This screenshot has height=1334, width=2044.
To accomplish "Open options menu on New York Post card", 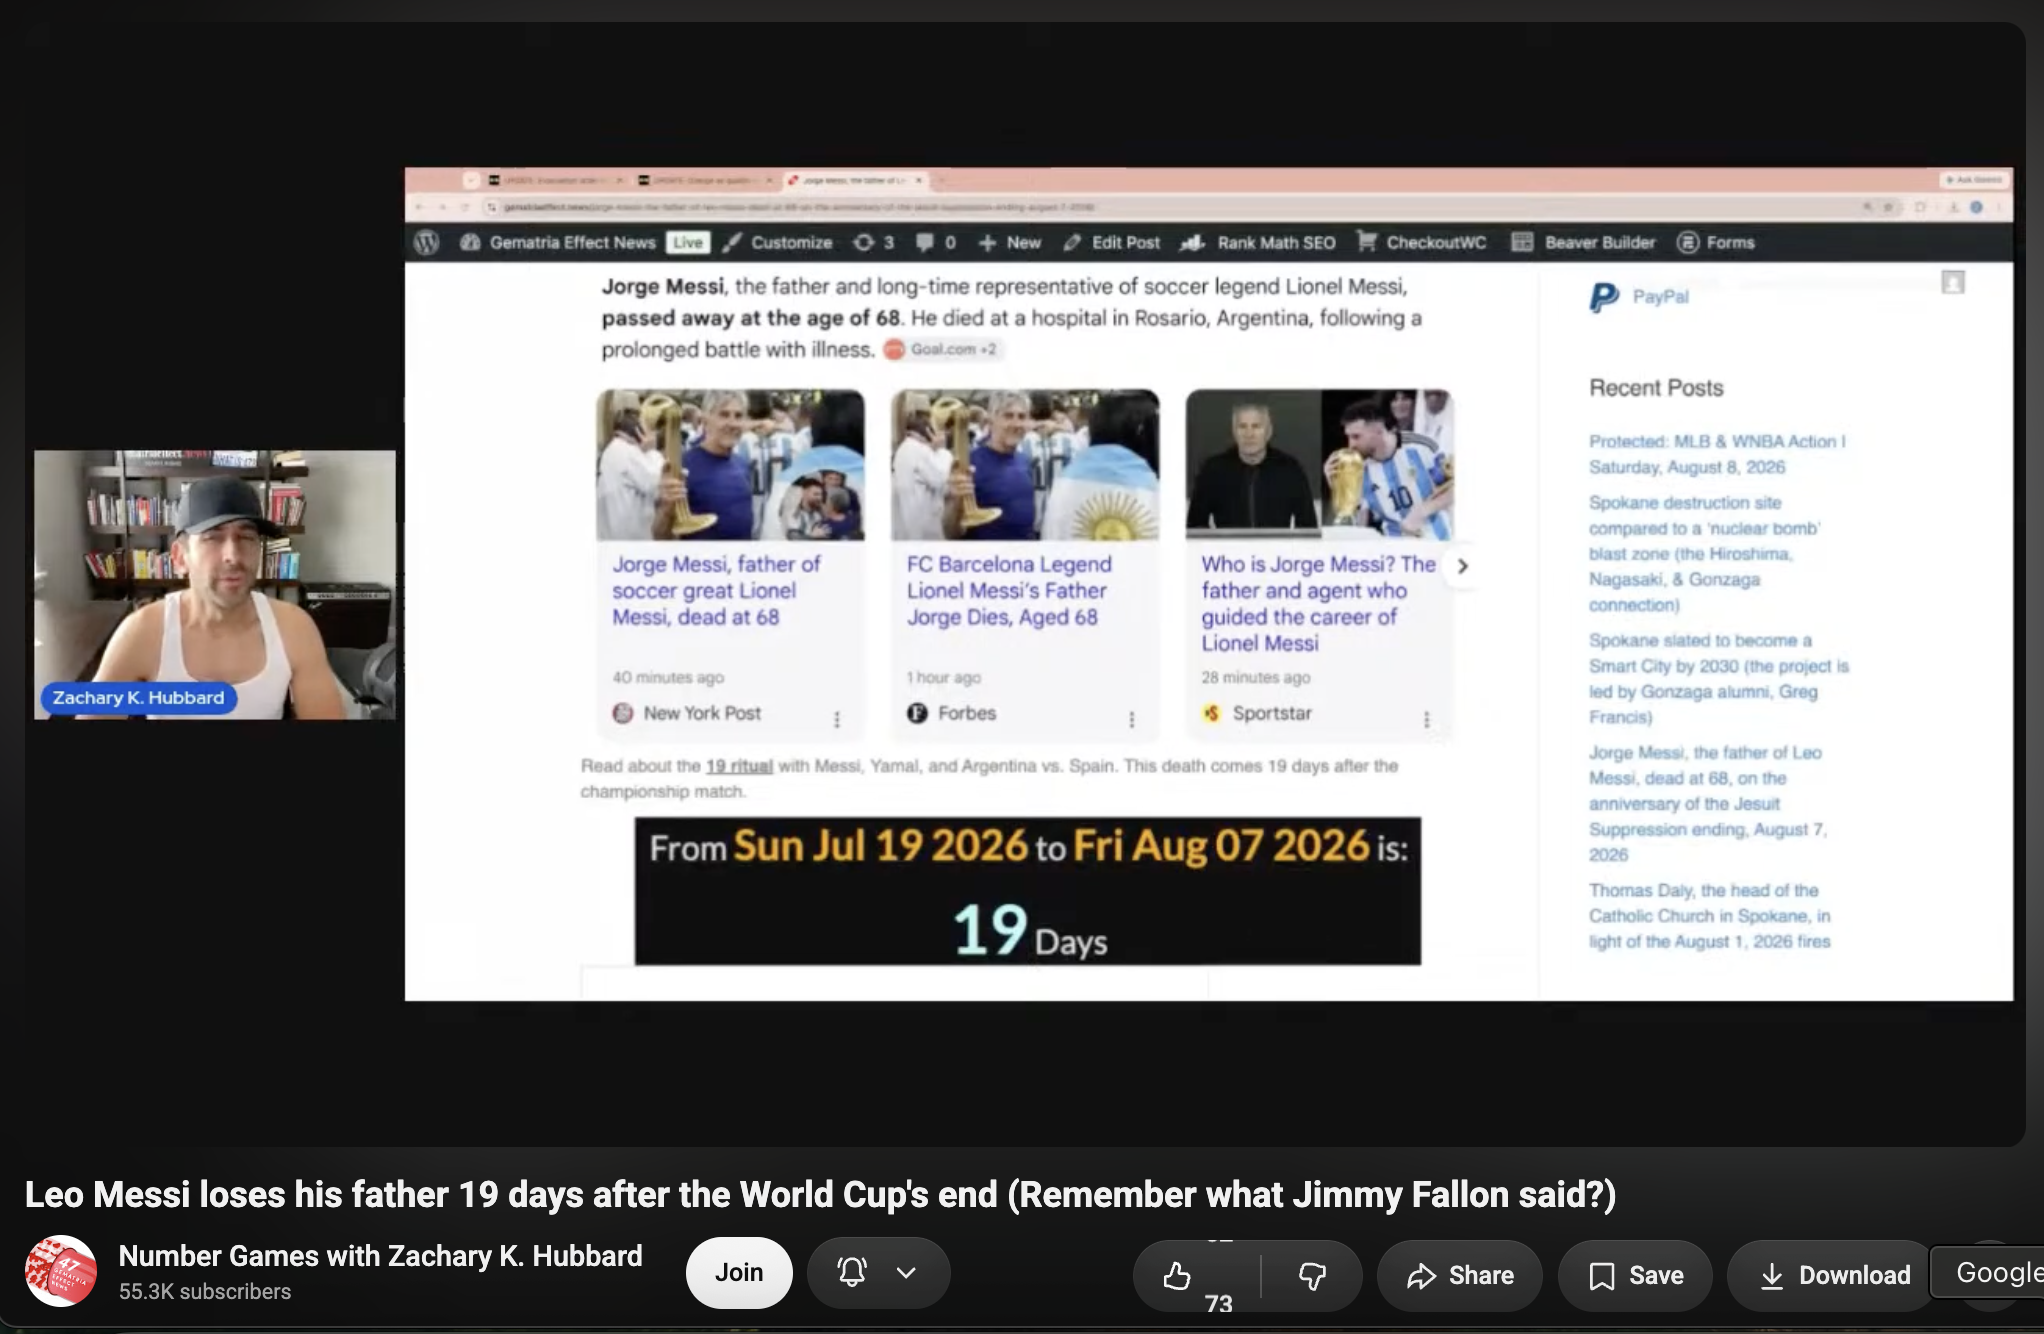I will pyautogui.click(x=837, y=719).
